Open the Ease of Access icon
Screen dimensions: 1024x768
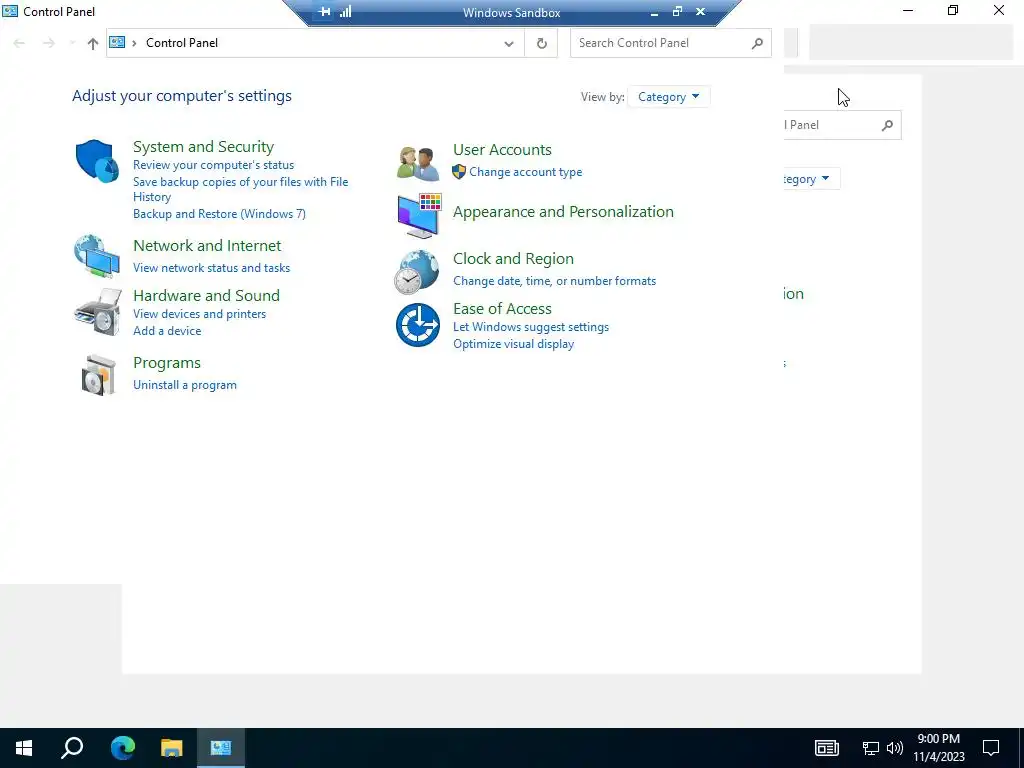418,325
